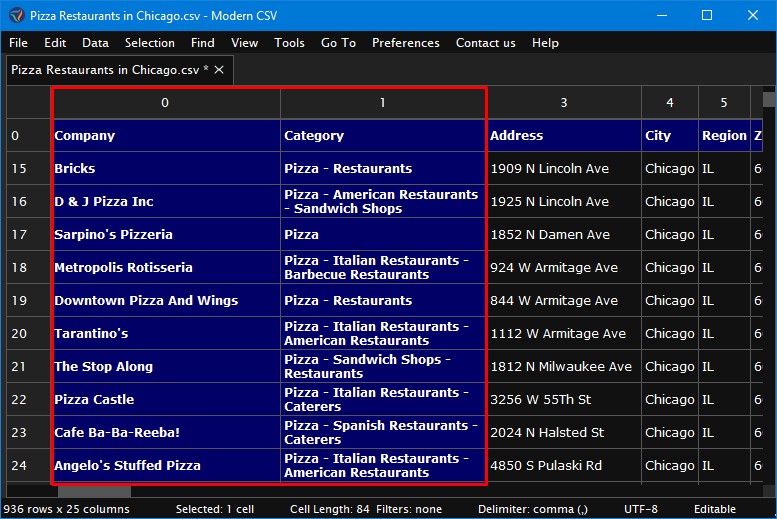Open the Preferences menu
This screenshot has width=777, height=519.
click(x=406, y=43)
